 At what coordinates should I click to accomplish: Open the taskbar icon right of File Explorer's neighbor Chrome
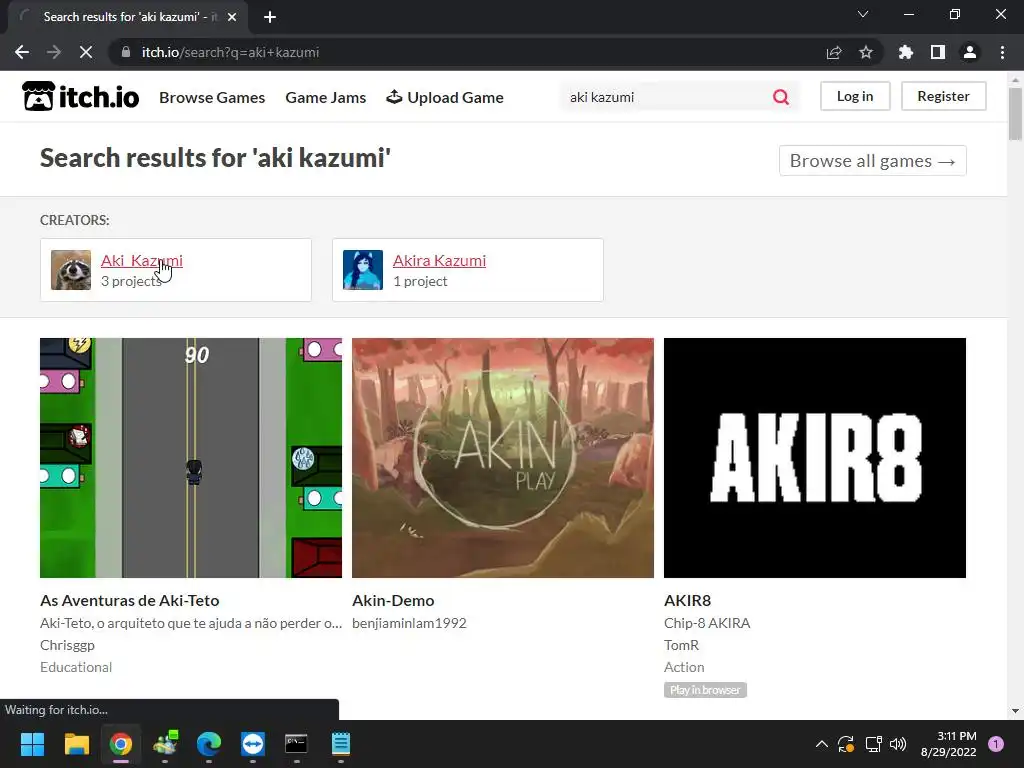(x=165, y=743)
